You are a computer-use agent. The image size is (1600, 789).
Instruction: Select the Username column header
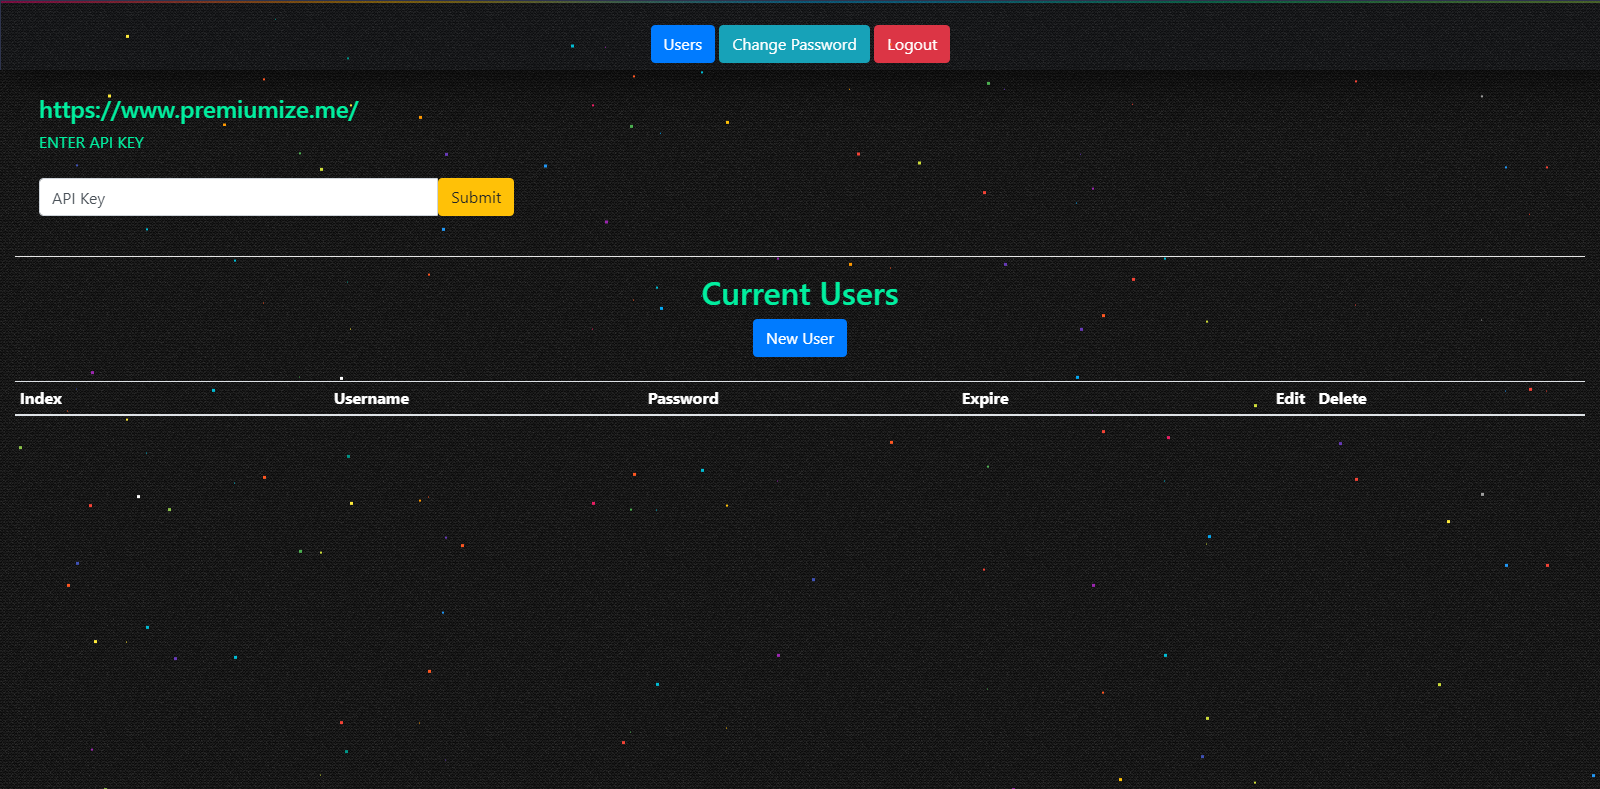pyautogui.click(x=371, y=398)
